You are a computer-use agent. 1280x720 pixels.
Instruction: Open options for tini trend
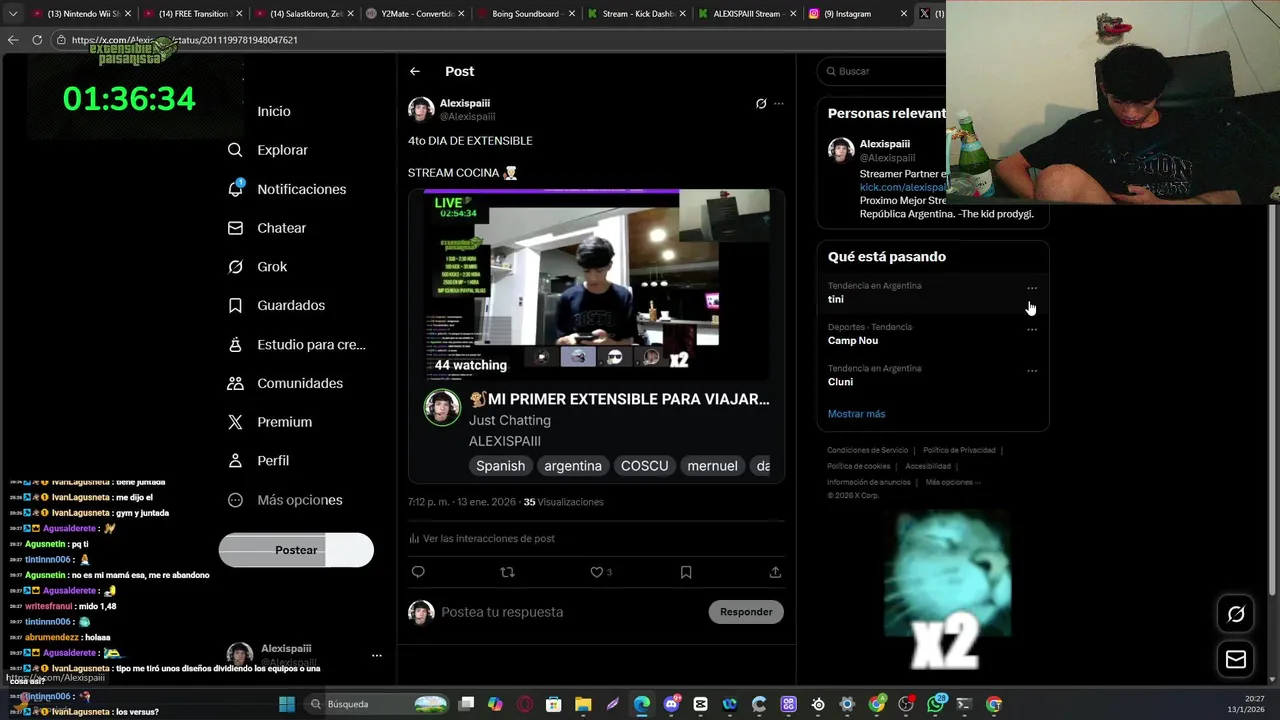1032,288
